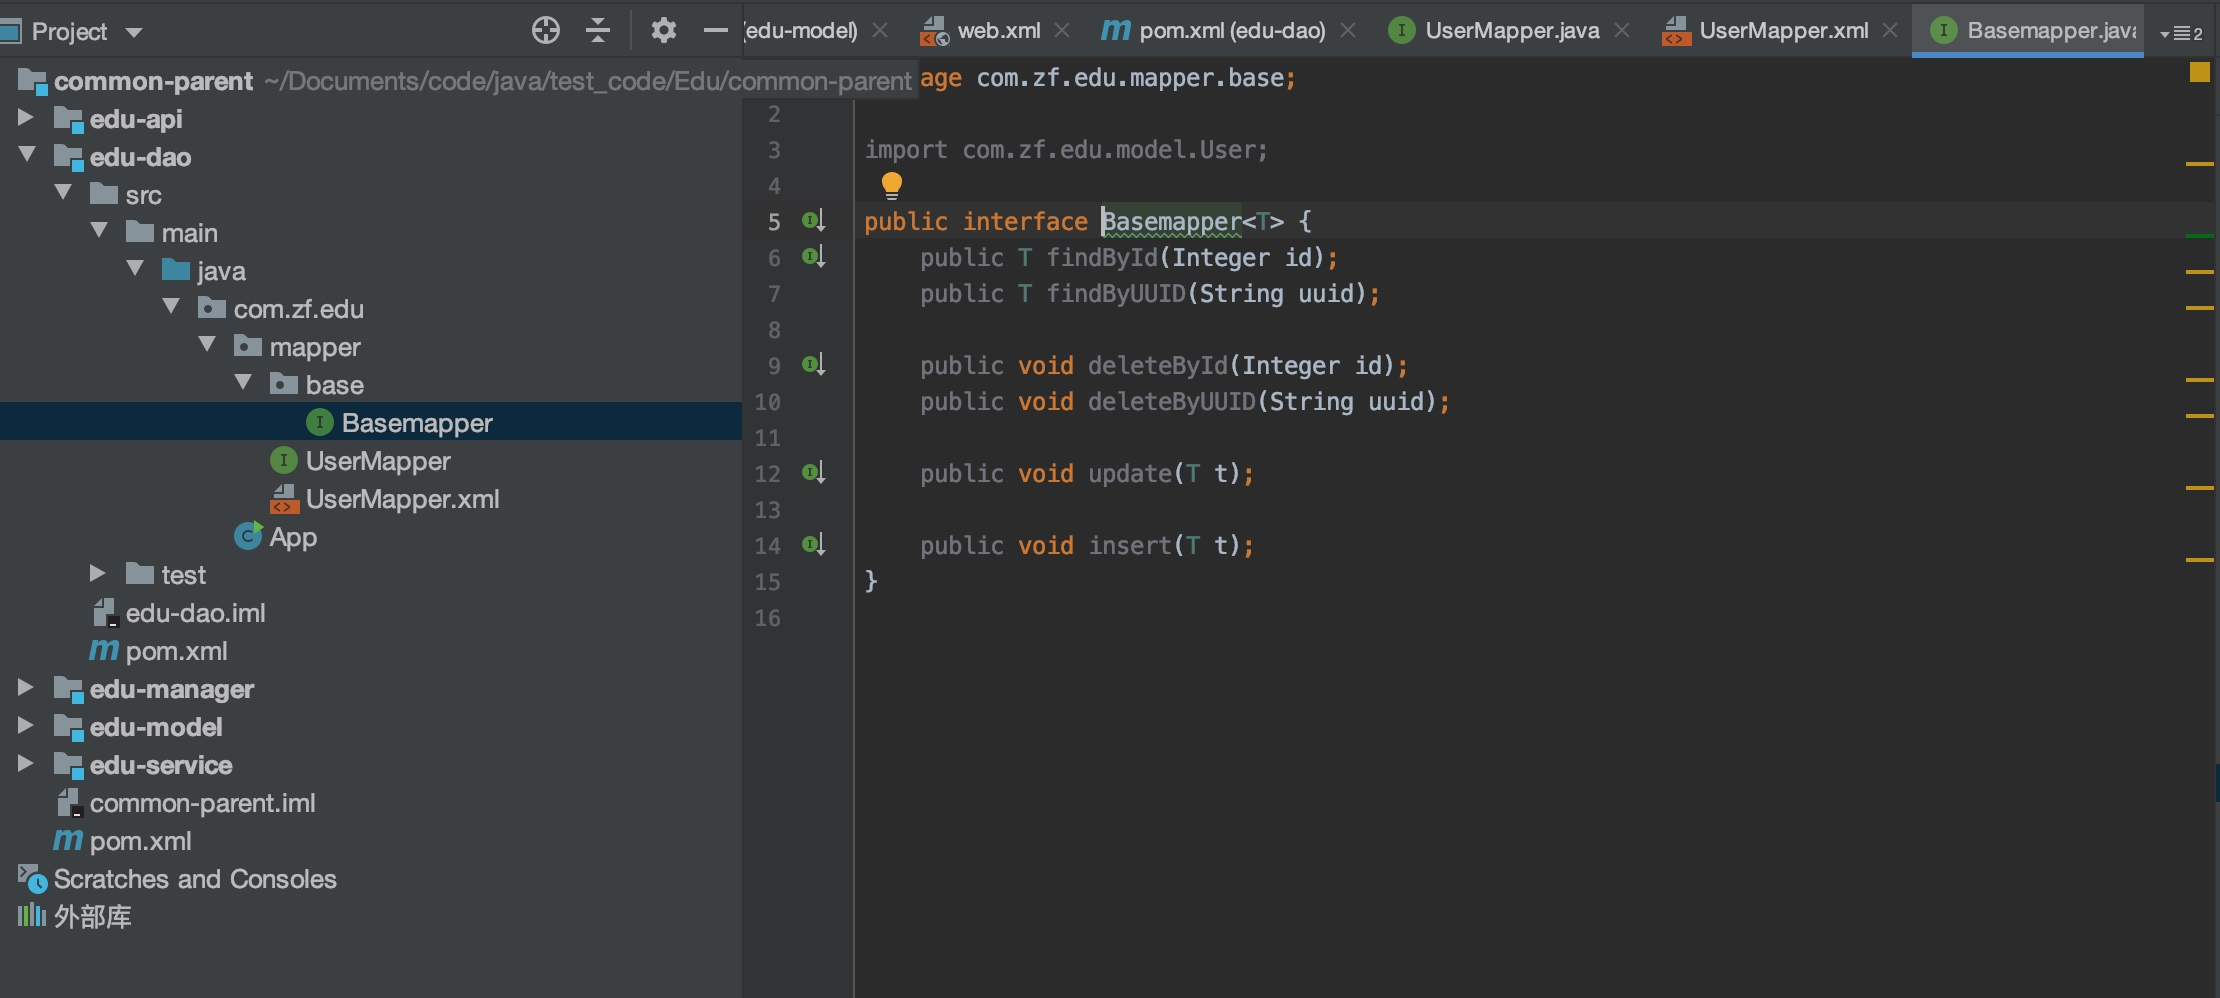Open Project panel settings gear
The height and width of the screenshot is (998, 2220).
pos(664,30)
